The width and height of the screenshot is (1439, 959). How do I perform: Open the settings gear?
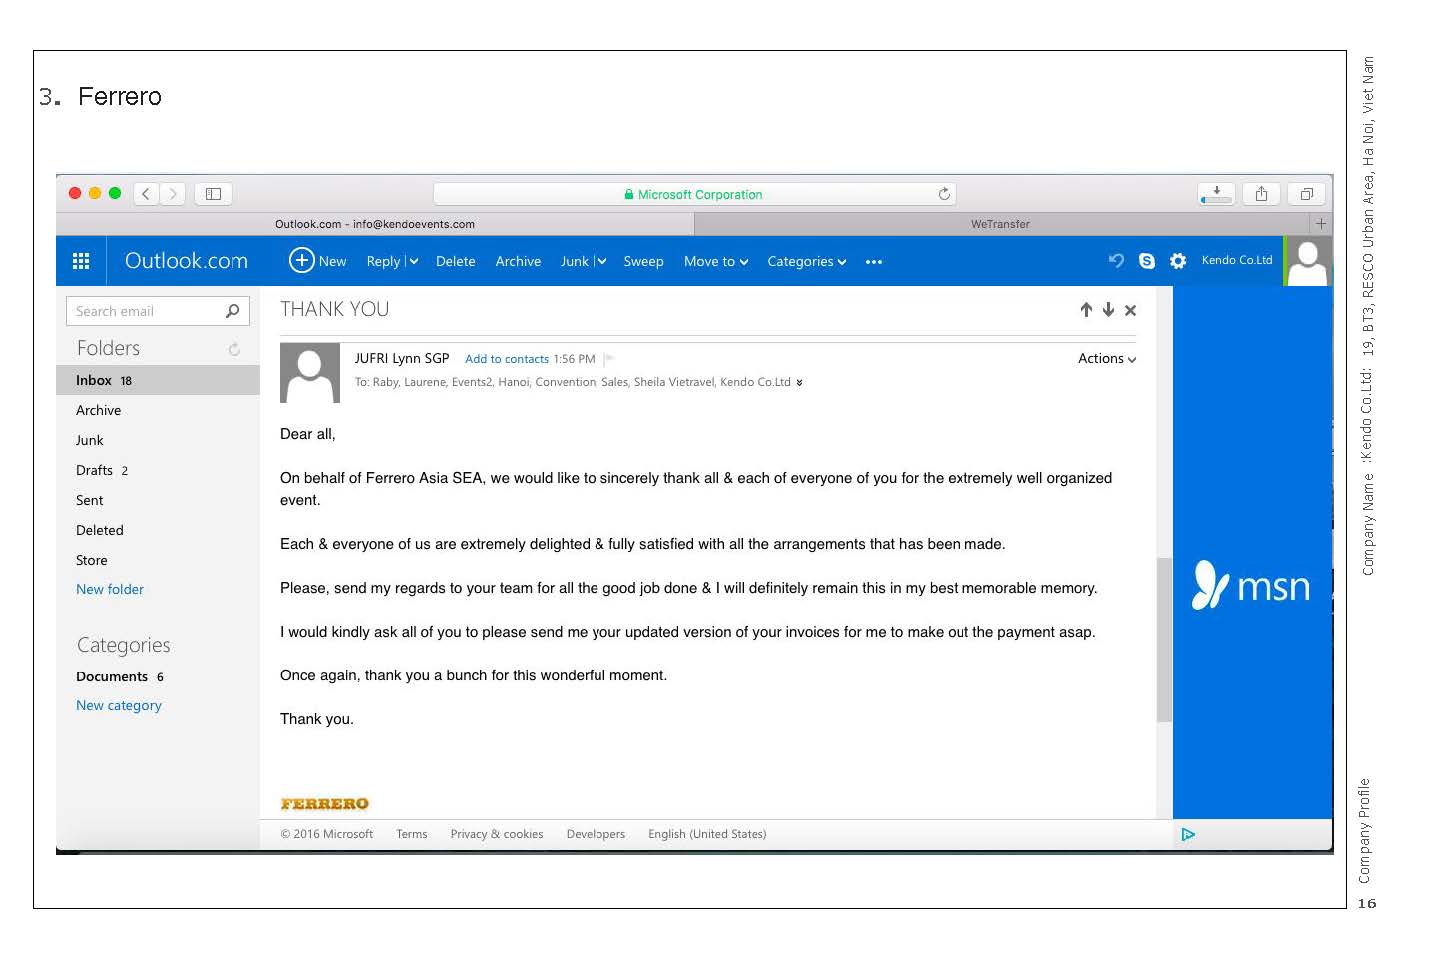(x=1178, y=261)
